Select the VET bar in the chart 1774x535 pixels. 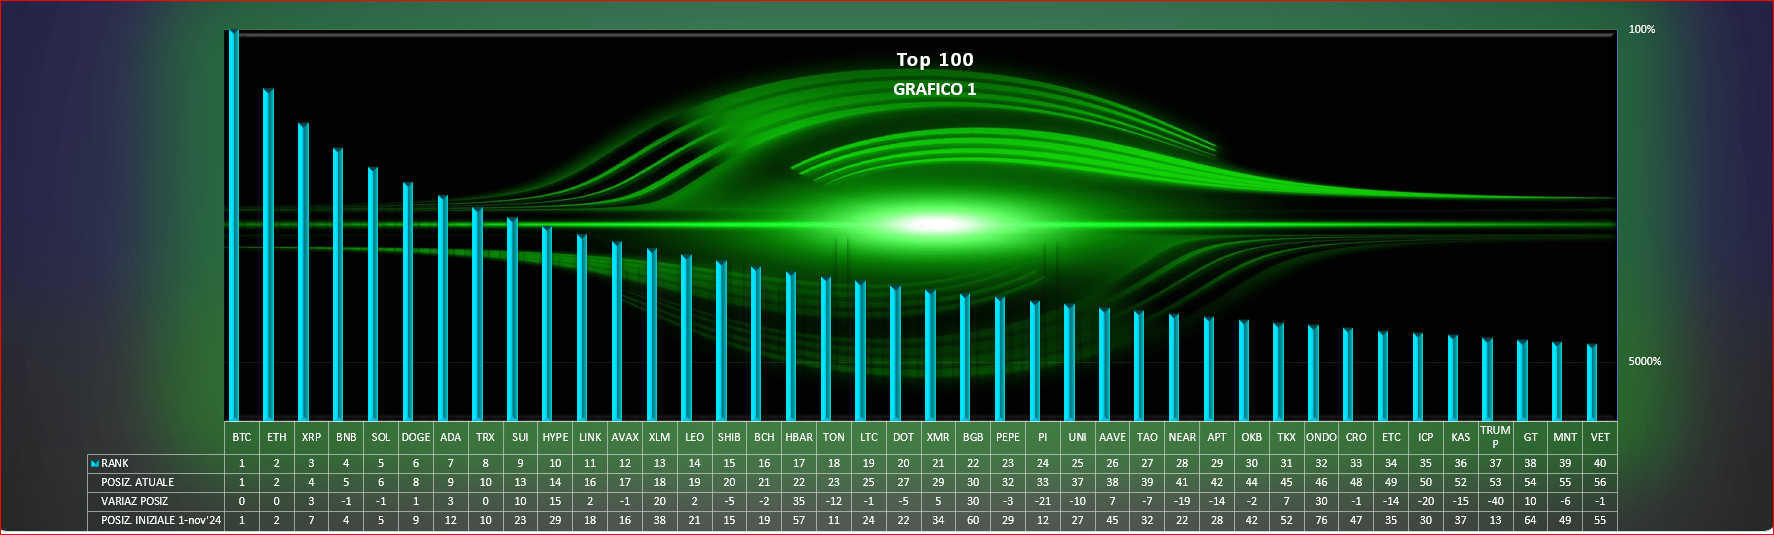coord(1592,382)
